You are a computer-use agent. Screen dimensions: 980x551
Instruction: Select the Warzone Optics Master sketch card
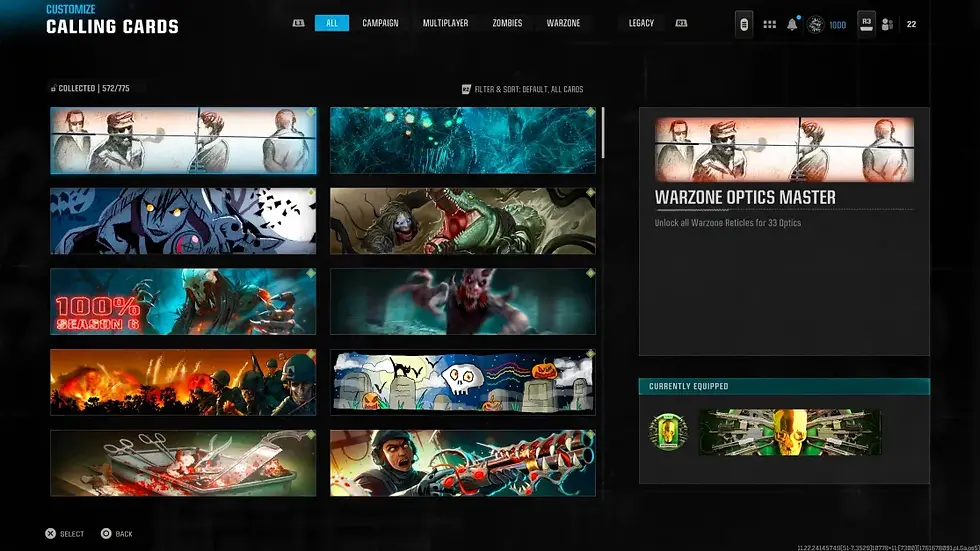(x=183, y=141)
